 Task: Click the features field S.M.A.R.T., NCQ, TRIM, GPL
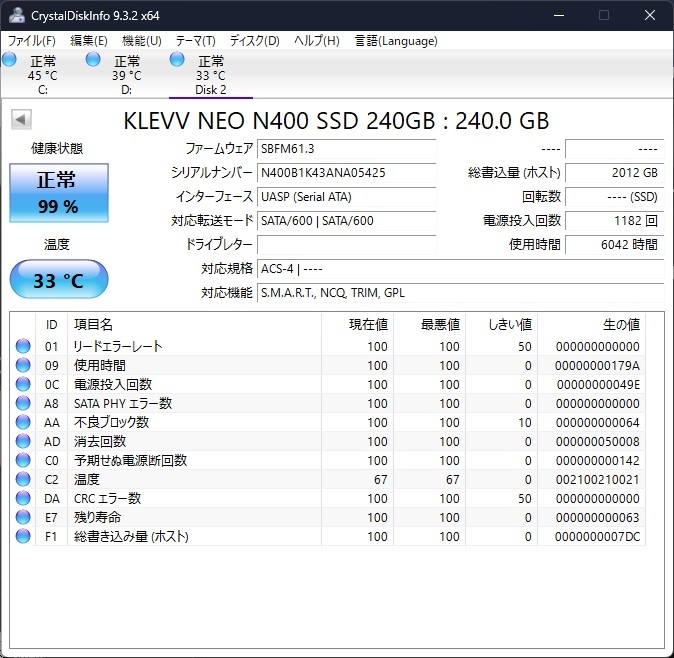(461, 293)
